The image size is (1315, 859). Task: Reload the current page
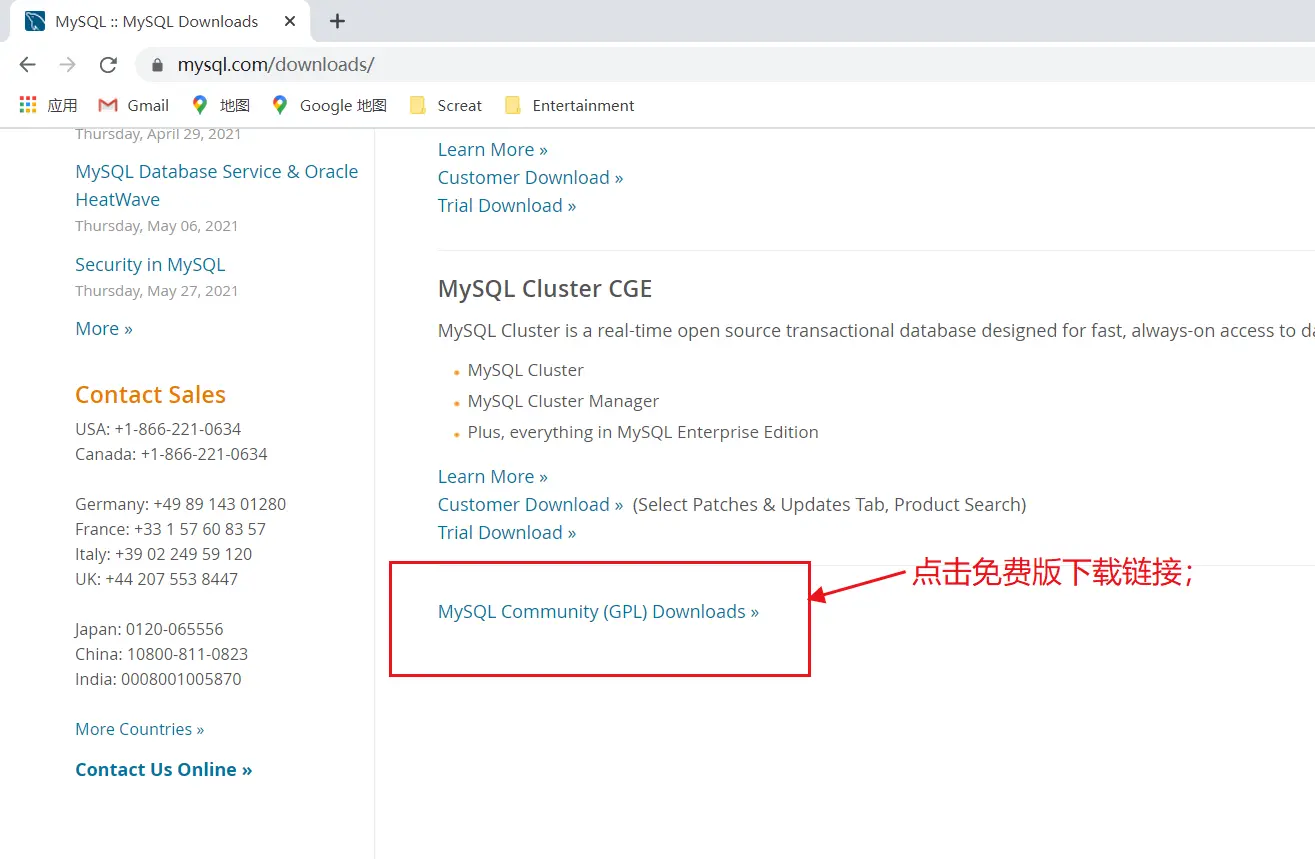pyautogui.click(x=108, y=65)
